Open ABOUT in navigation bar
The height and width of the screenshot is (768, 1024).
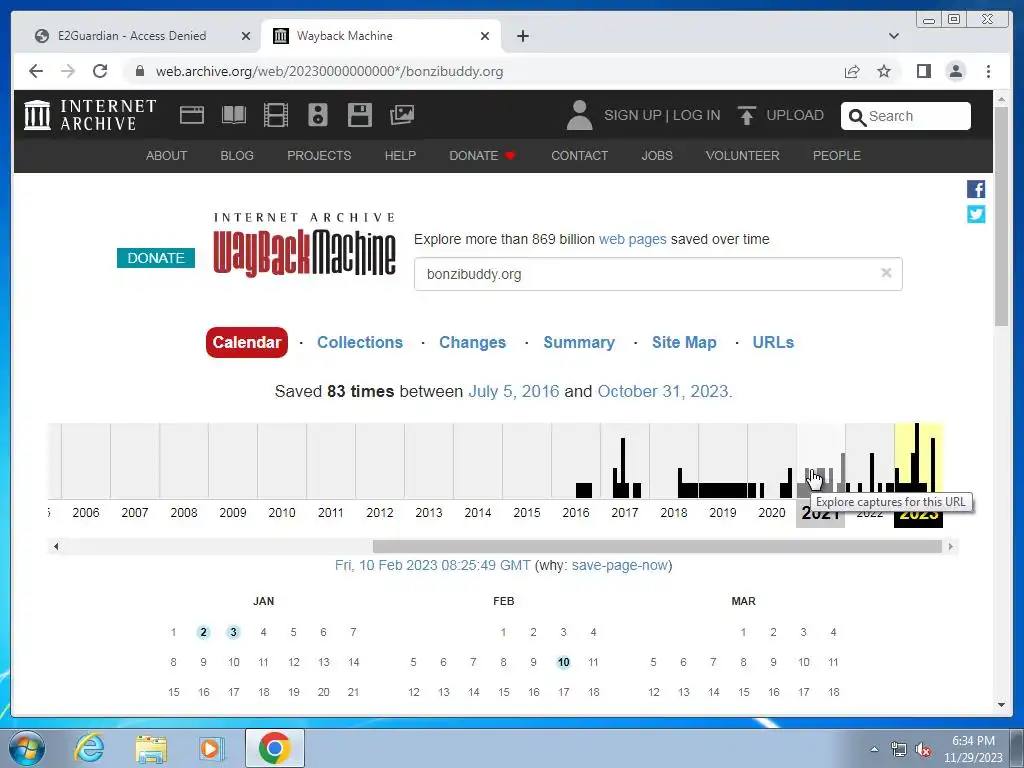[167, 155]
